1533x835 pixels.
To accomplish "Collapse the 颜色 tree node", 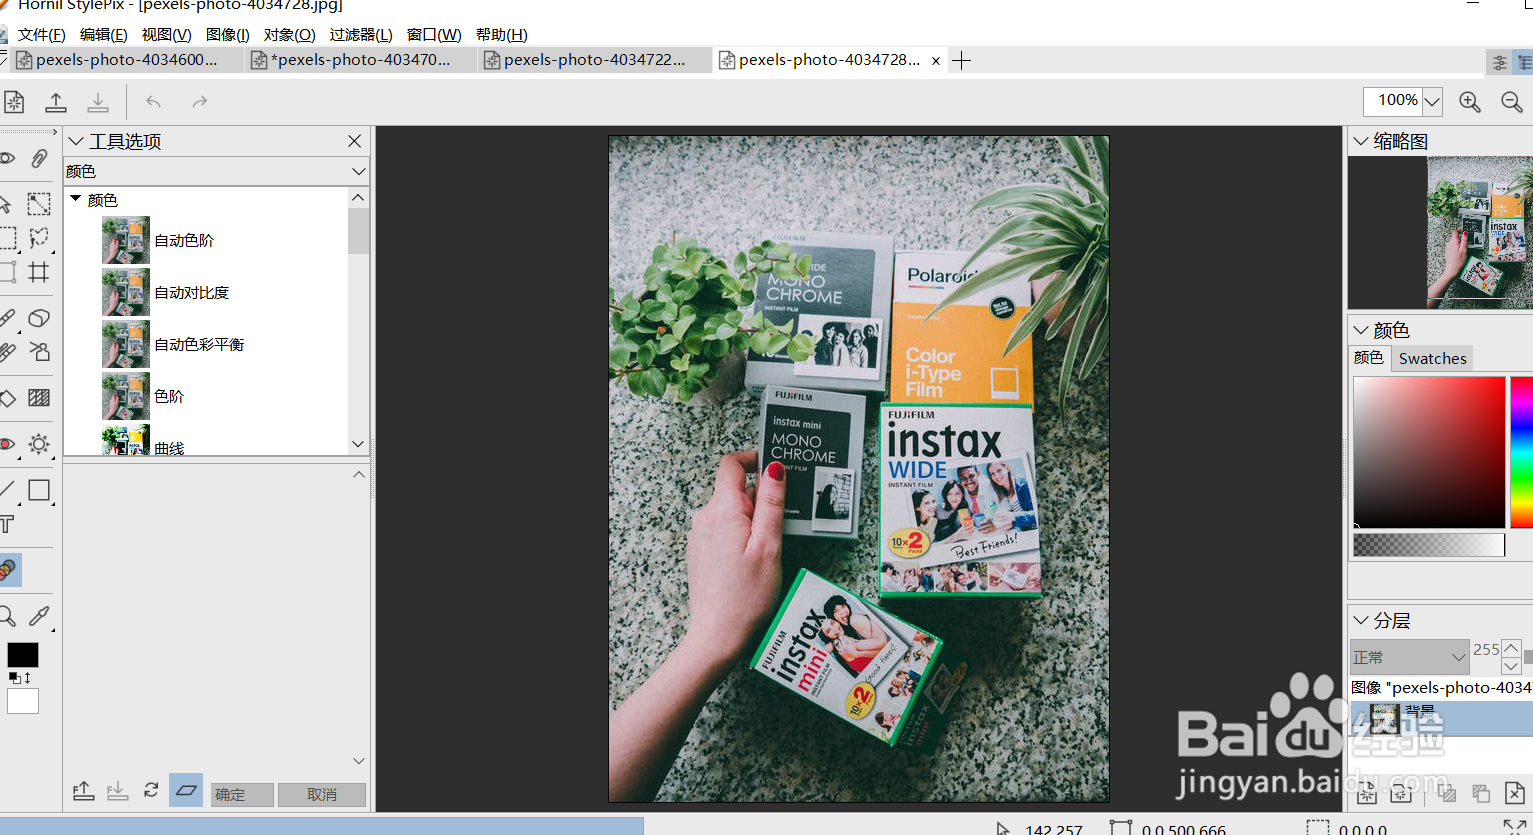I will (x=75, y=199).
